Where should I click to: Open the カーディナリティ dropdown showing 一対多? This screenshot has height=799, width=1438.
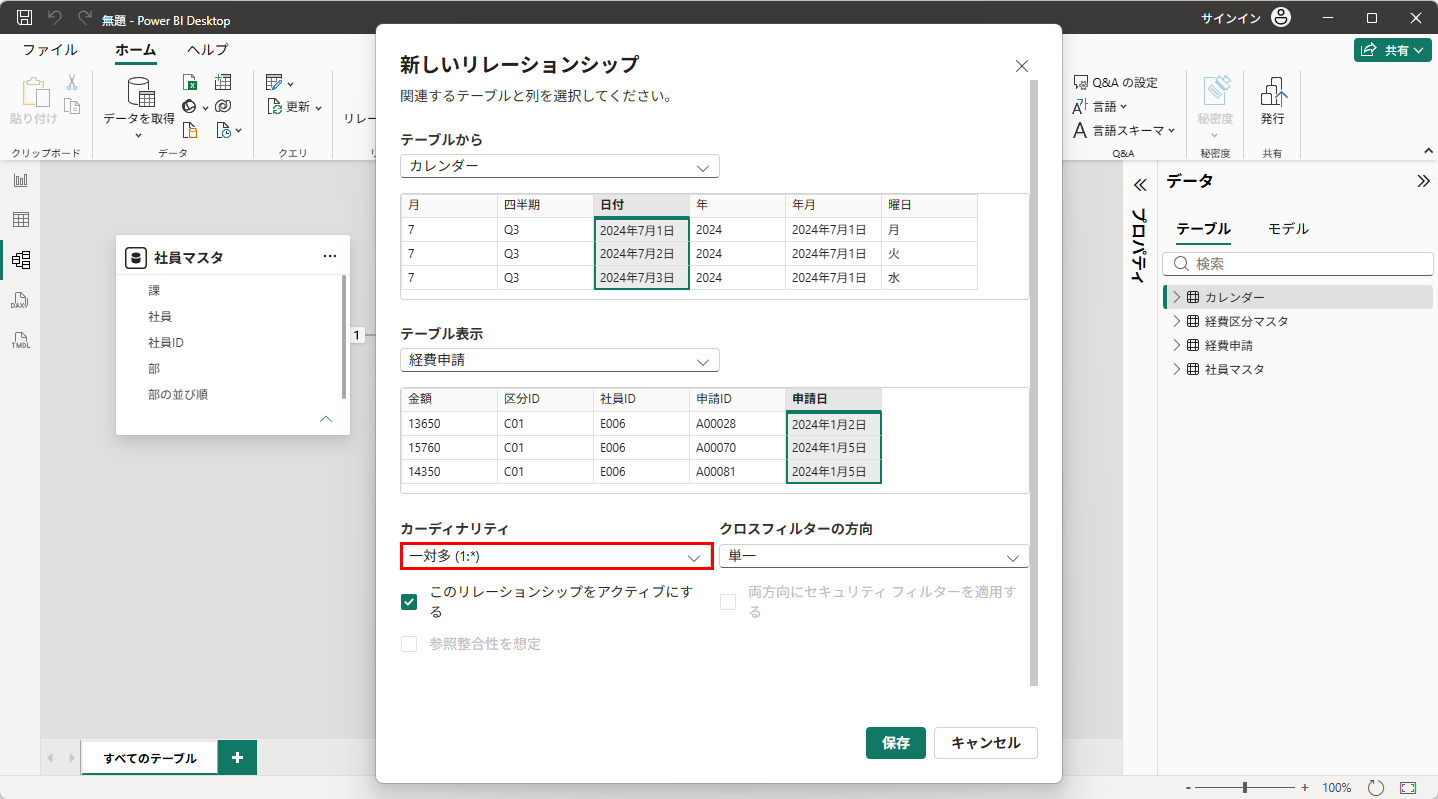[x=556, y=556]
